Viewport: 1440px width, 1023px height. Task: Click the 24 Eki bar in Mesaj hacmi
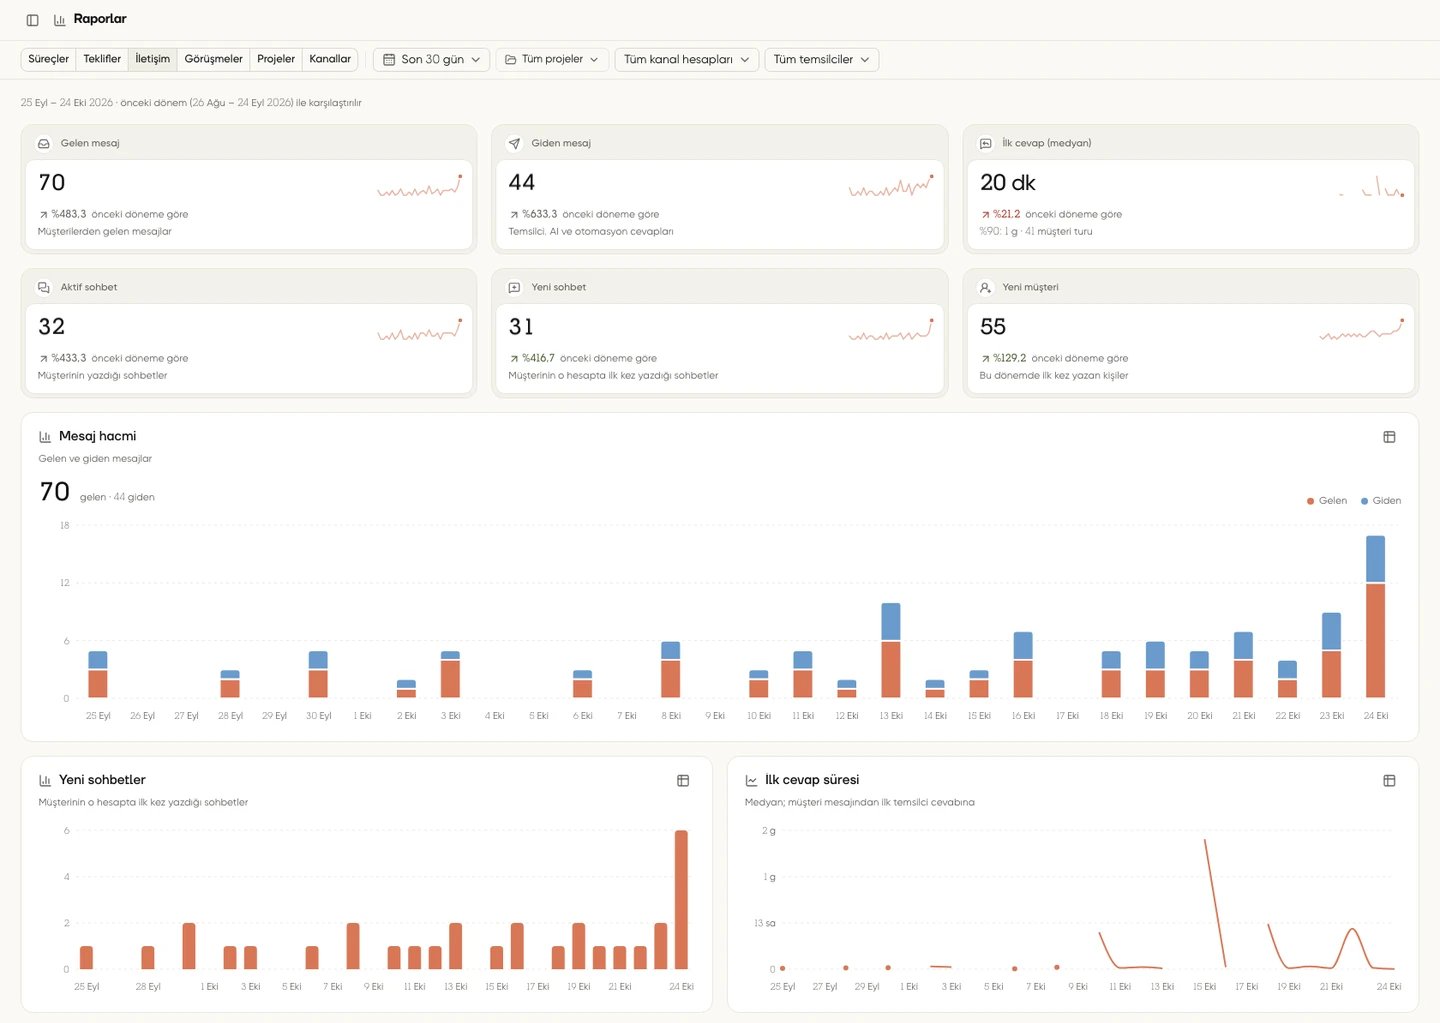[1376, 616]
